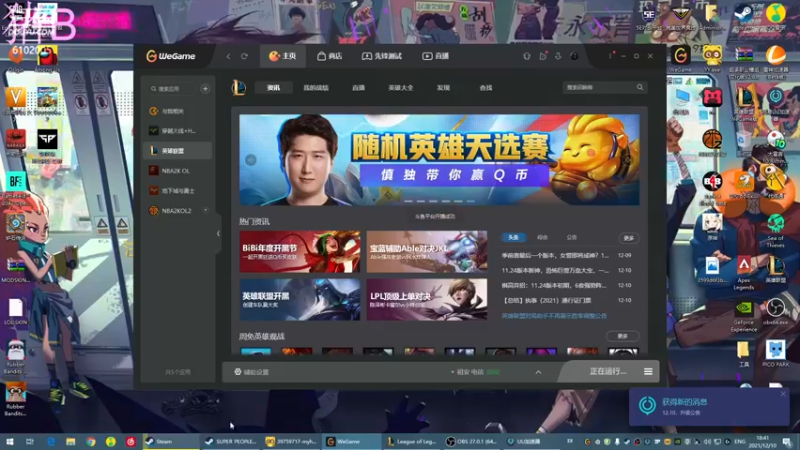The image size is (800, 450).
Task: Switch to the 英雄大全 tab
Action: click(x=401, y=88)
